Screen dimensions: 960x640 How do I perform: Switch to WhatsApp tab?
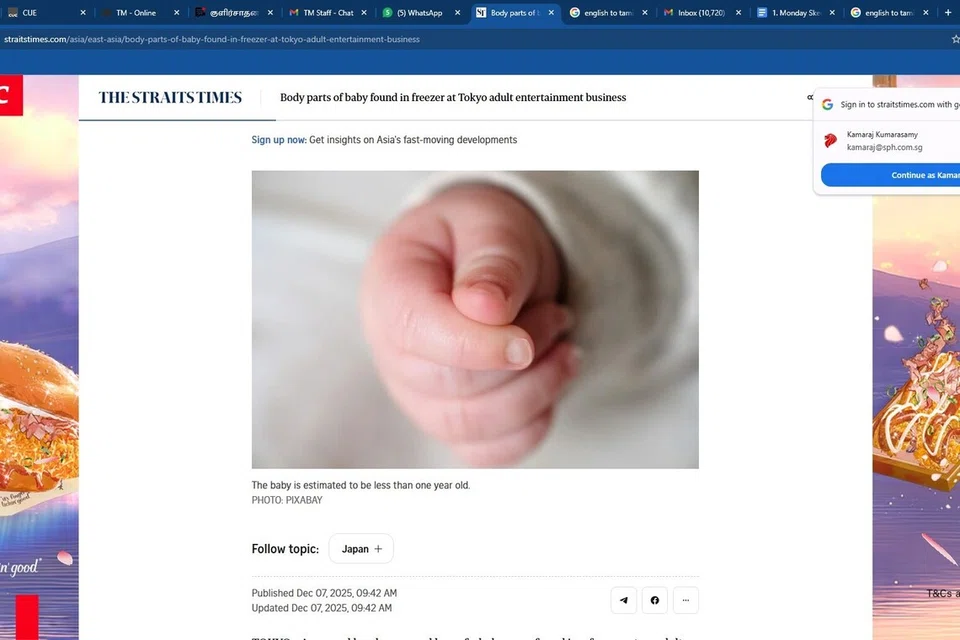click(419, 13)
